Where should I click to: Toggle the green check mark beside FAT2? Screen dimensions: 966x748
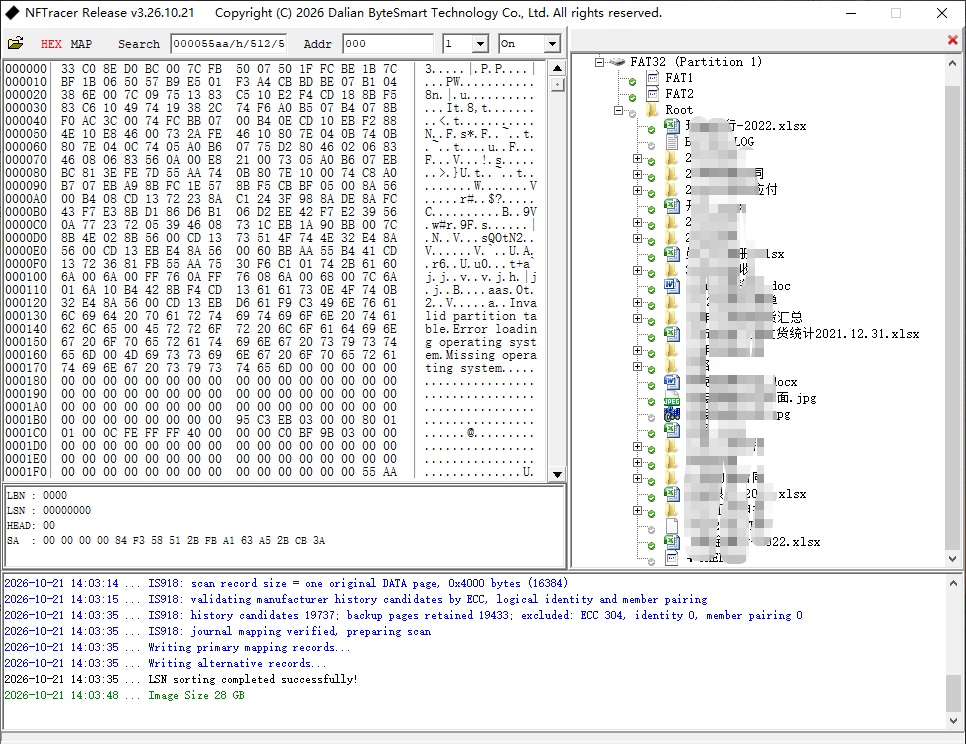pyautogui.click(x=632, y=98)
